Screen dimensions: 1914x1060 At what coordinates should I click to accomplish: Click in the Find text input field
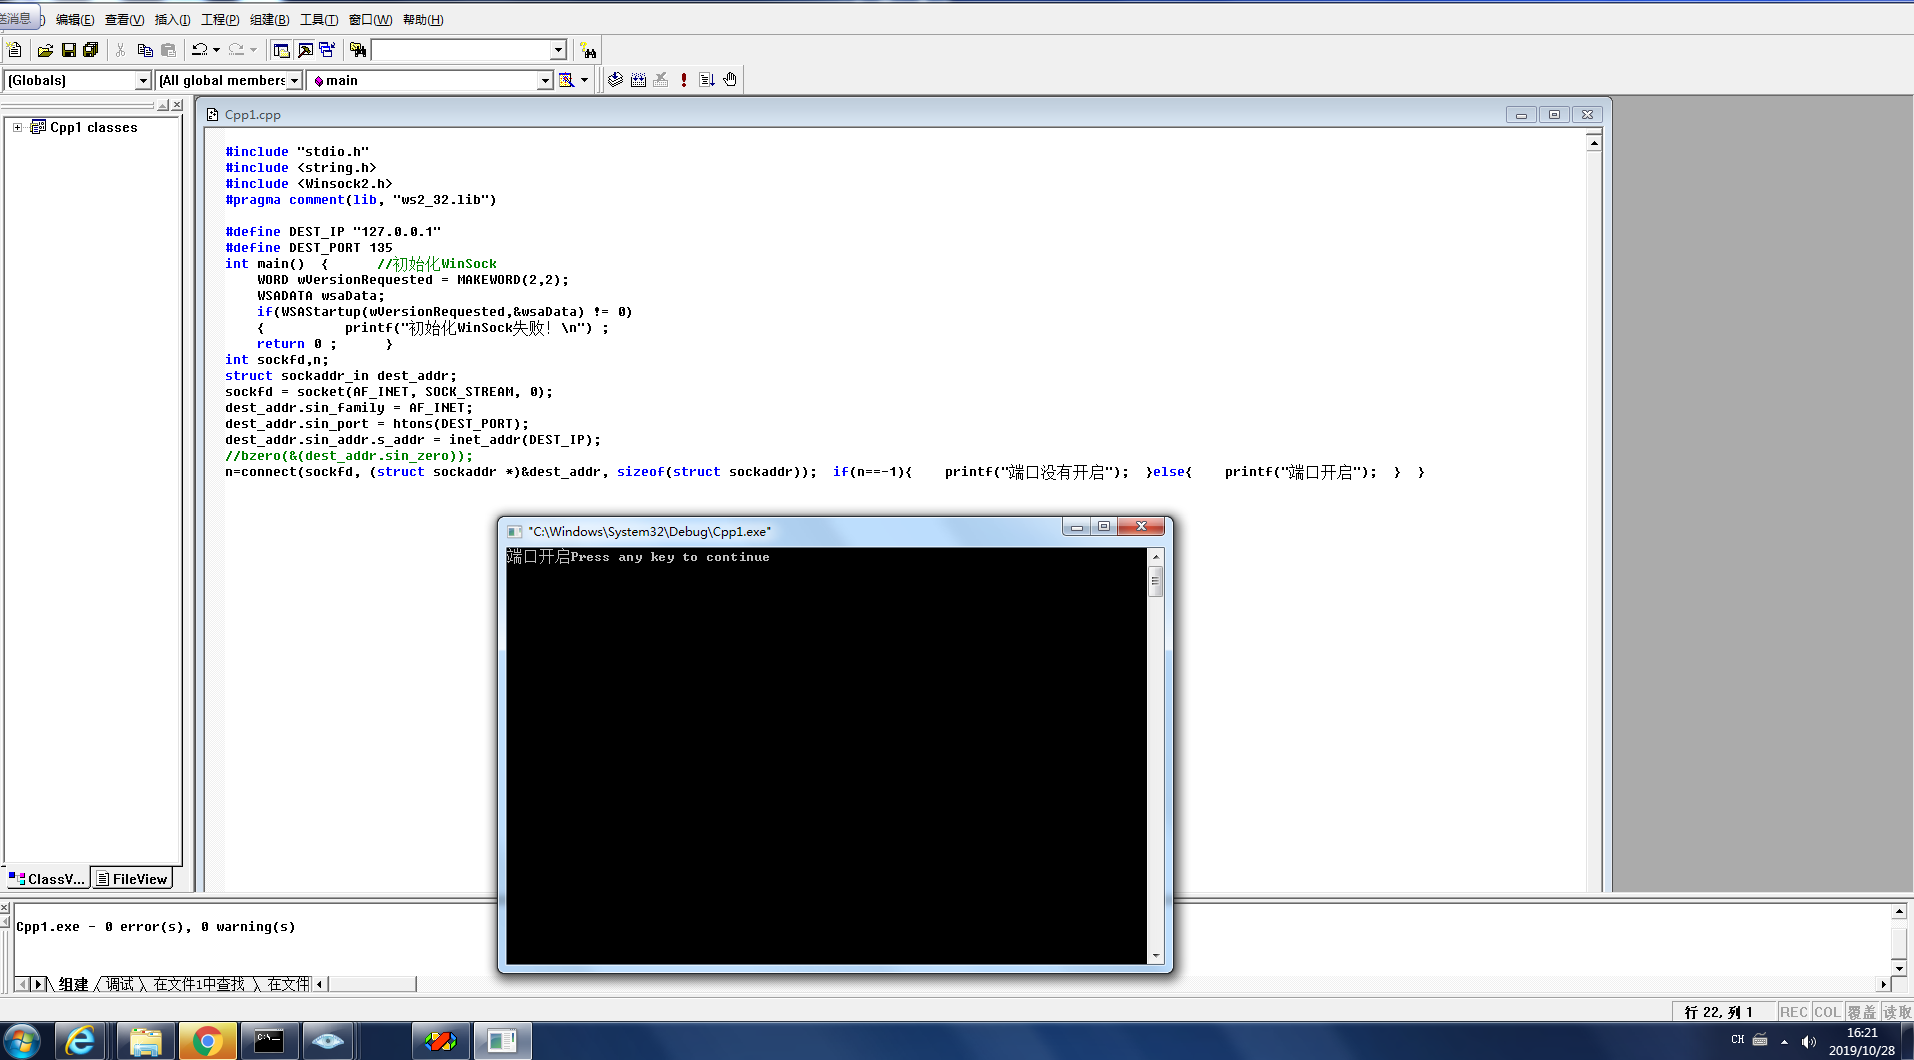click(x=461, y=50)
